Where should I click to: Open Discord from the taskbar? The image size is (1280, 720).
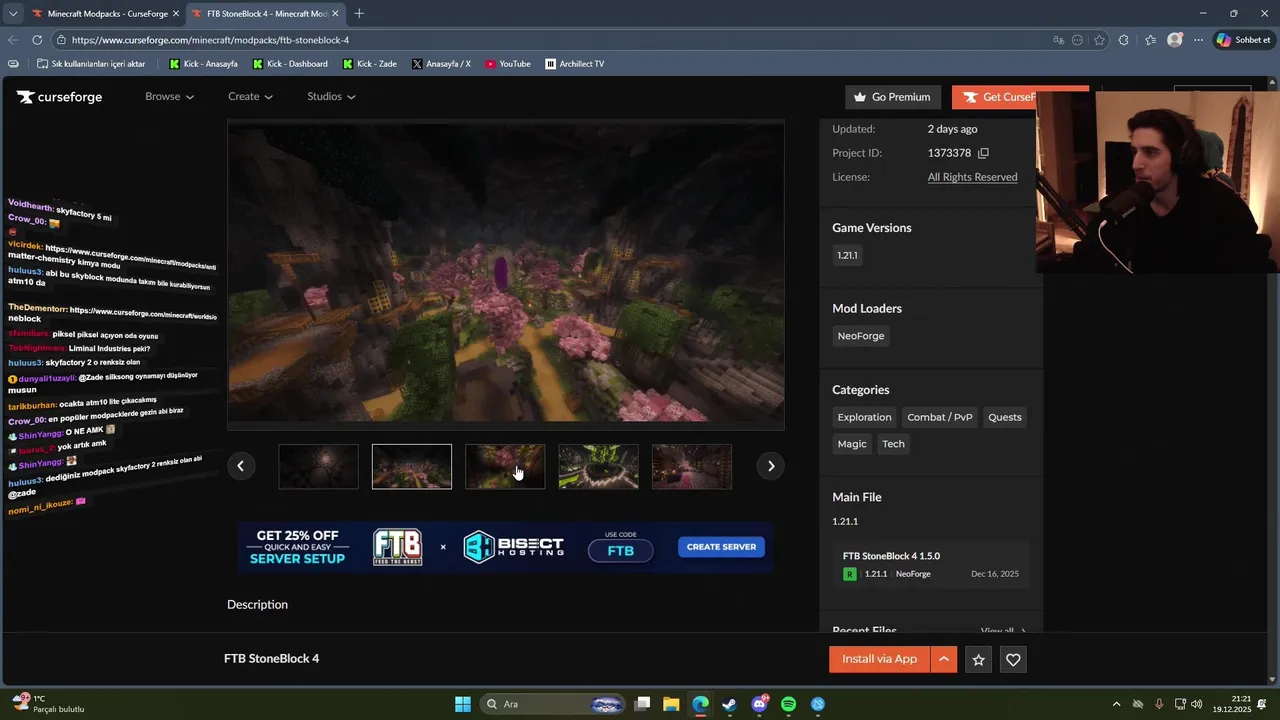[x=759, y=704]
